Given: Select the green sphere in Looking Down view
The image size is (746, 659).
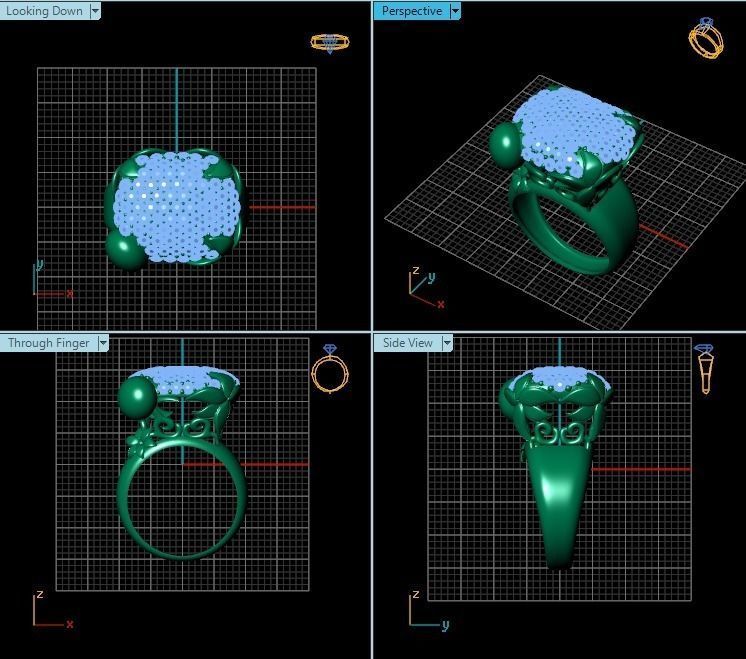Looking at the screenshot, I should pyautogui.click(x=125, y=250).
